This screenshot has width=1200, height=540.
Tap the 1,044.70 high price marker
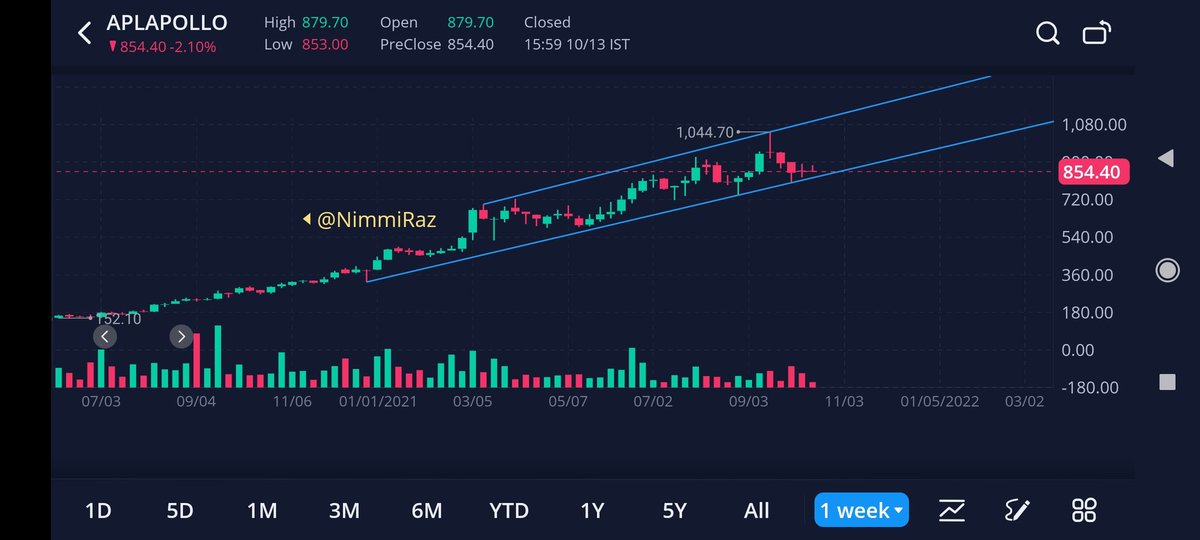705,132
